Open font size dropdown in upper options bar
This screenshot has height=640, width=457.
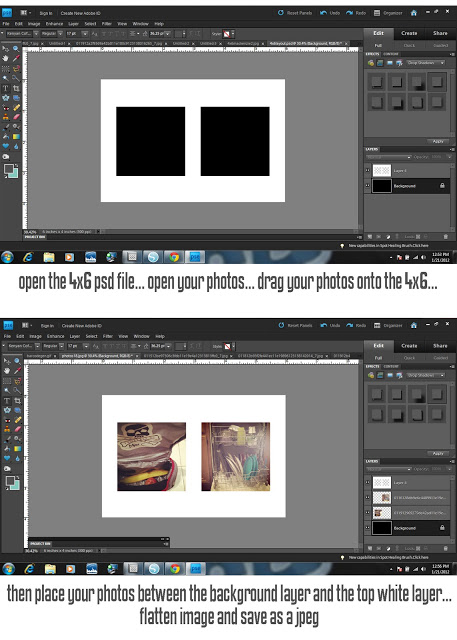[85, 33]
